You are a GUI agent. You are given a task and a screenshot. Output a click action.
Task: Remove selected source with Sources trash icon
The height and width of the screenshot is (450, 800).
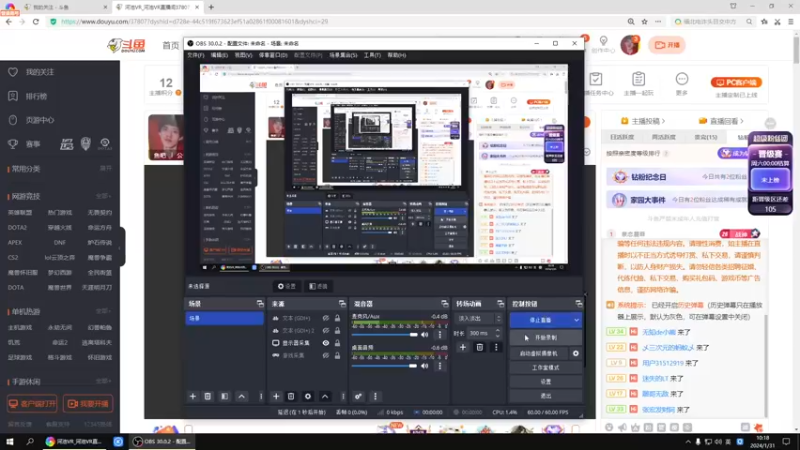click(x=291, y=396)
